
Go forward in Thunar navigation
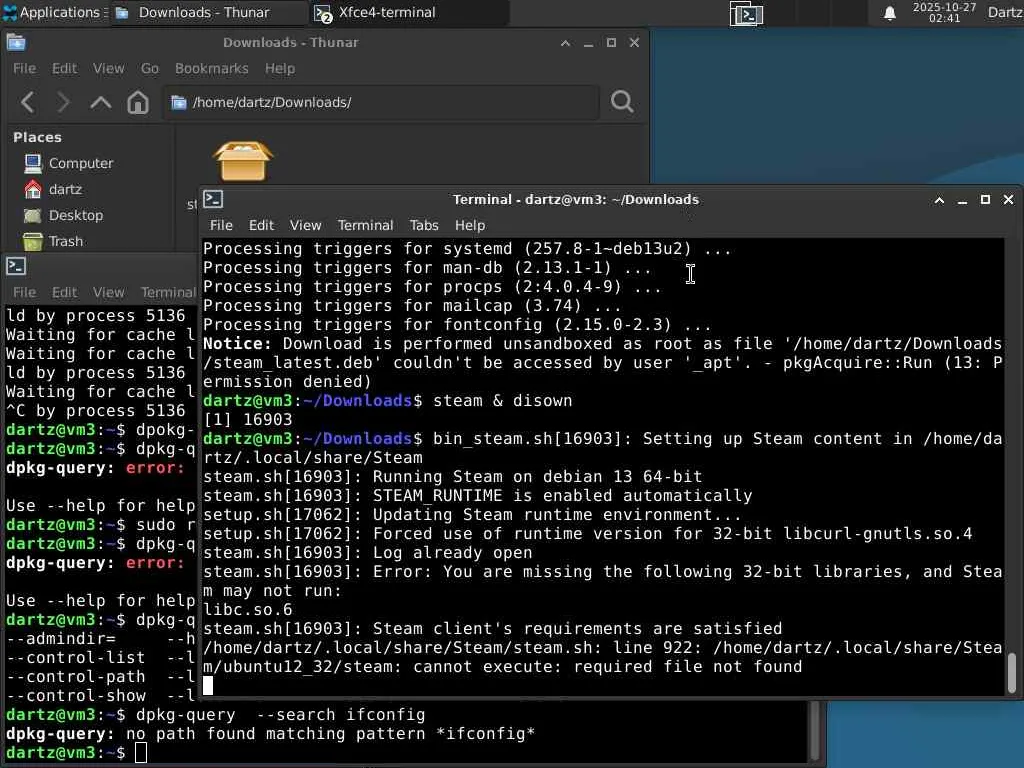(x=63, y=102)
